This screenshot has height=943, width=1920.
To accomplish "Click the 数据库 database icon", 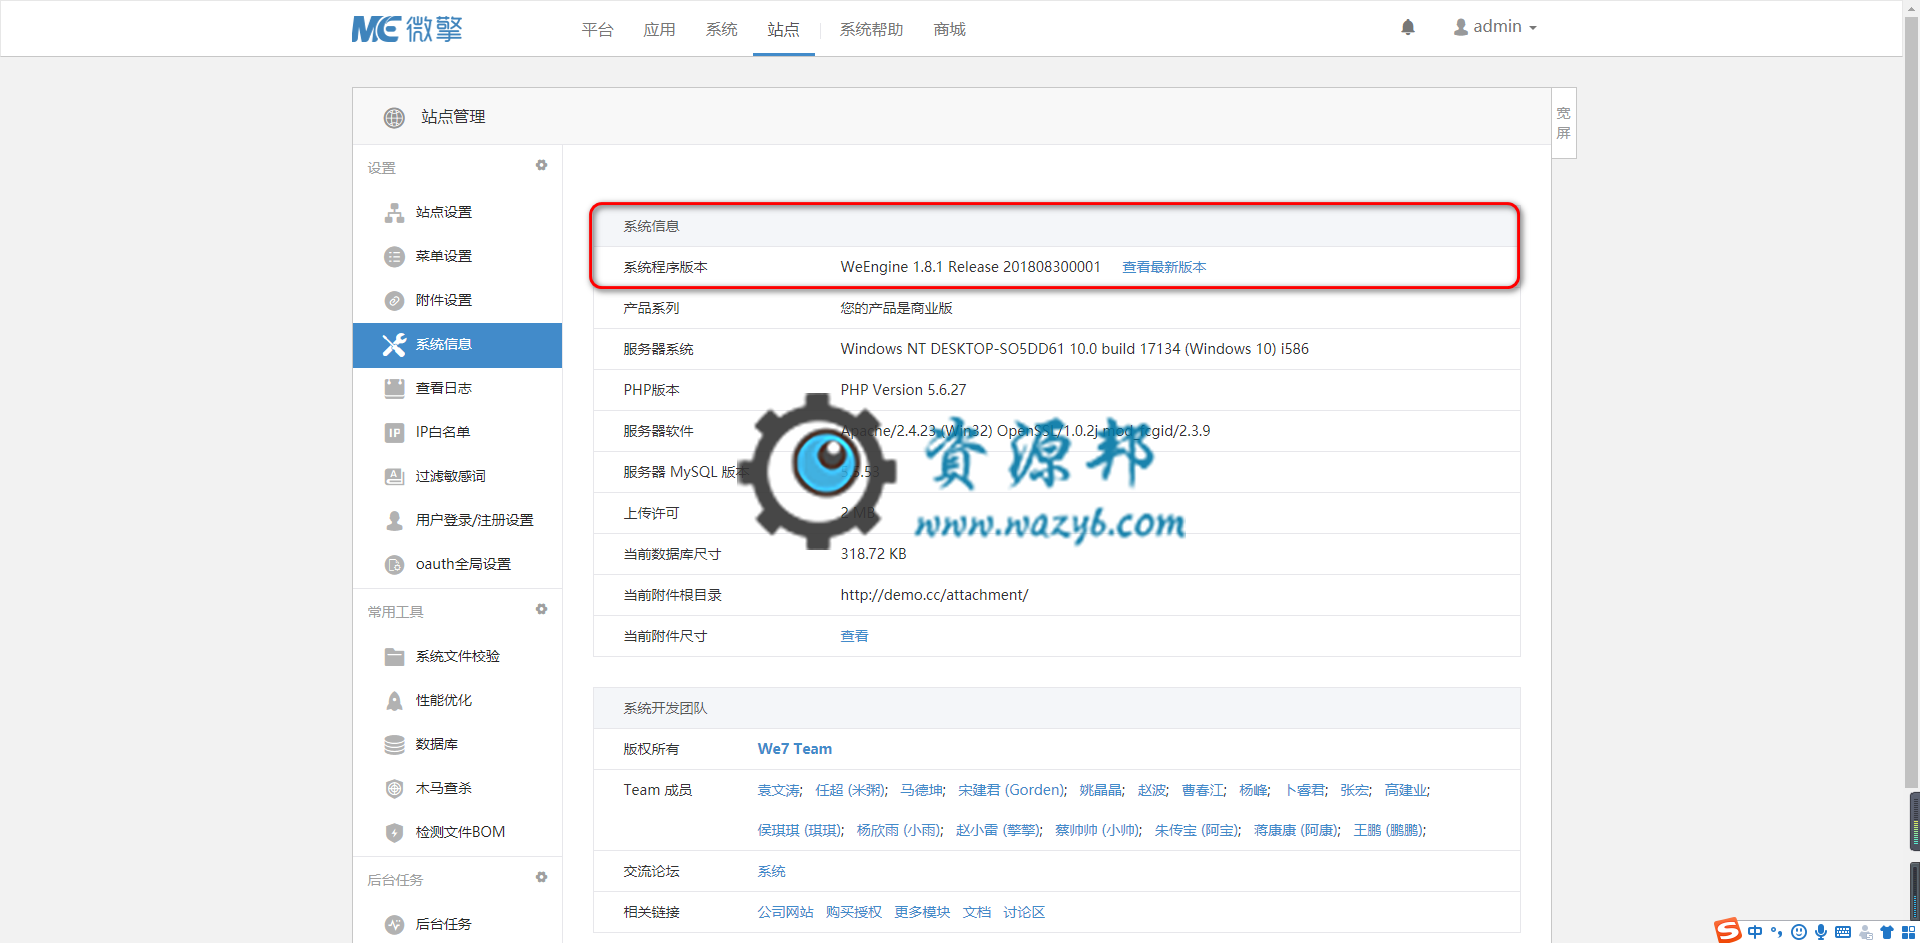I will [395, 745].
